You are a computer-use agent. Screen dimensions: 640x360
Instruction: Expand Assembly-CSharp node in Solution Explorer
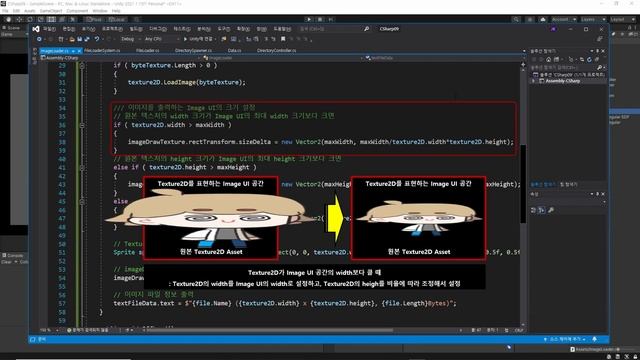tap(533, 81)
